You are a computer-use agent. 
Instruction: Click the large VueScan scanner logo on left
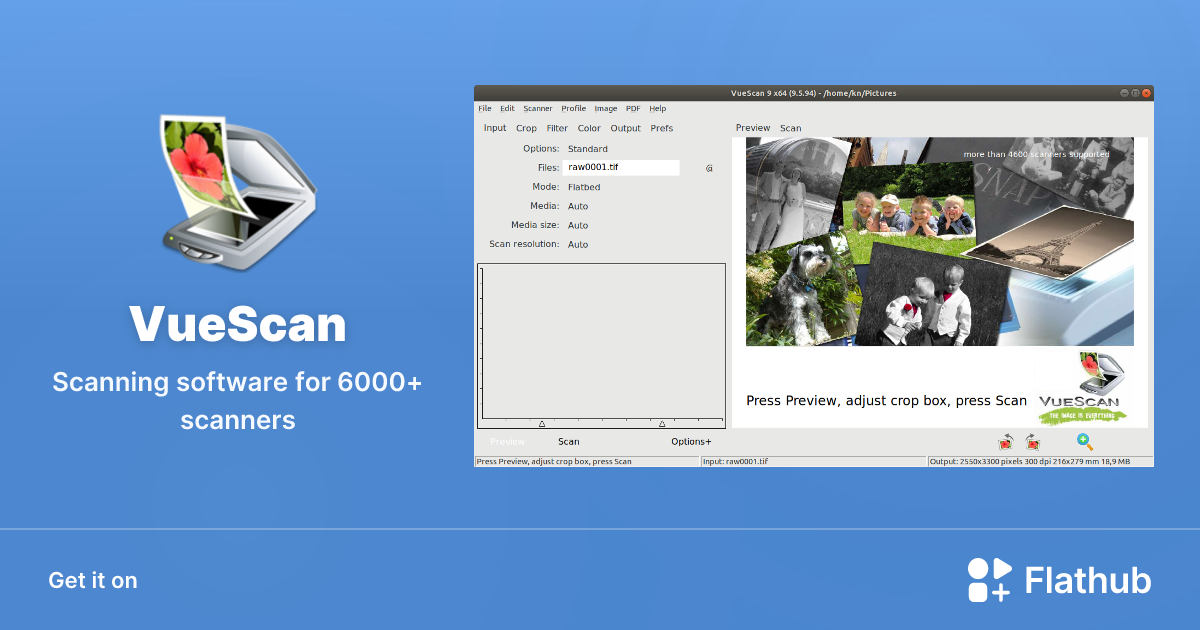[x=238, y=197]
